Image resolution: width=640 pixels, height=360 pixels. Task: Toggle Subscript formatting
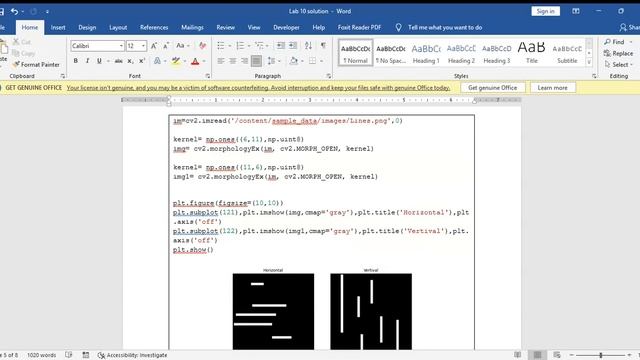coord(130,61)
